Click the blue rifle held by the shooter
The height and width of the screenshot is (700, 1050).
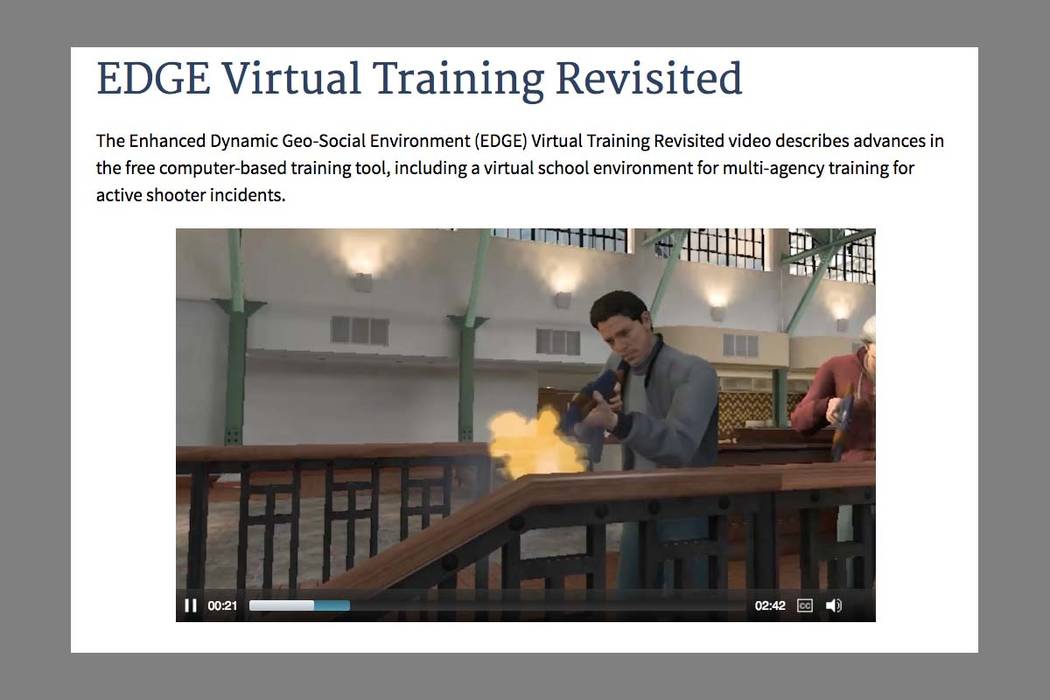[590, 400]
